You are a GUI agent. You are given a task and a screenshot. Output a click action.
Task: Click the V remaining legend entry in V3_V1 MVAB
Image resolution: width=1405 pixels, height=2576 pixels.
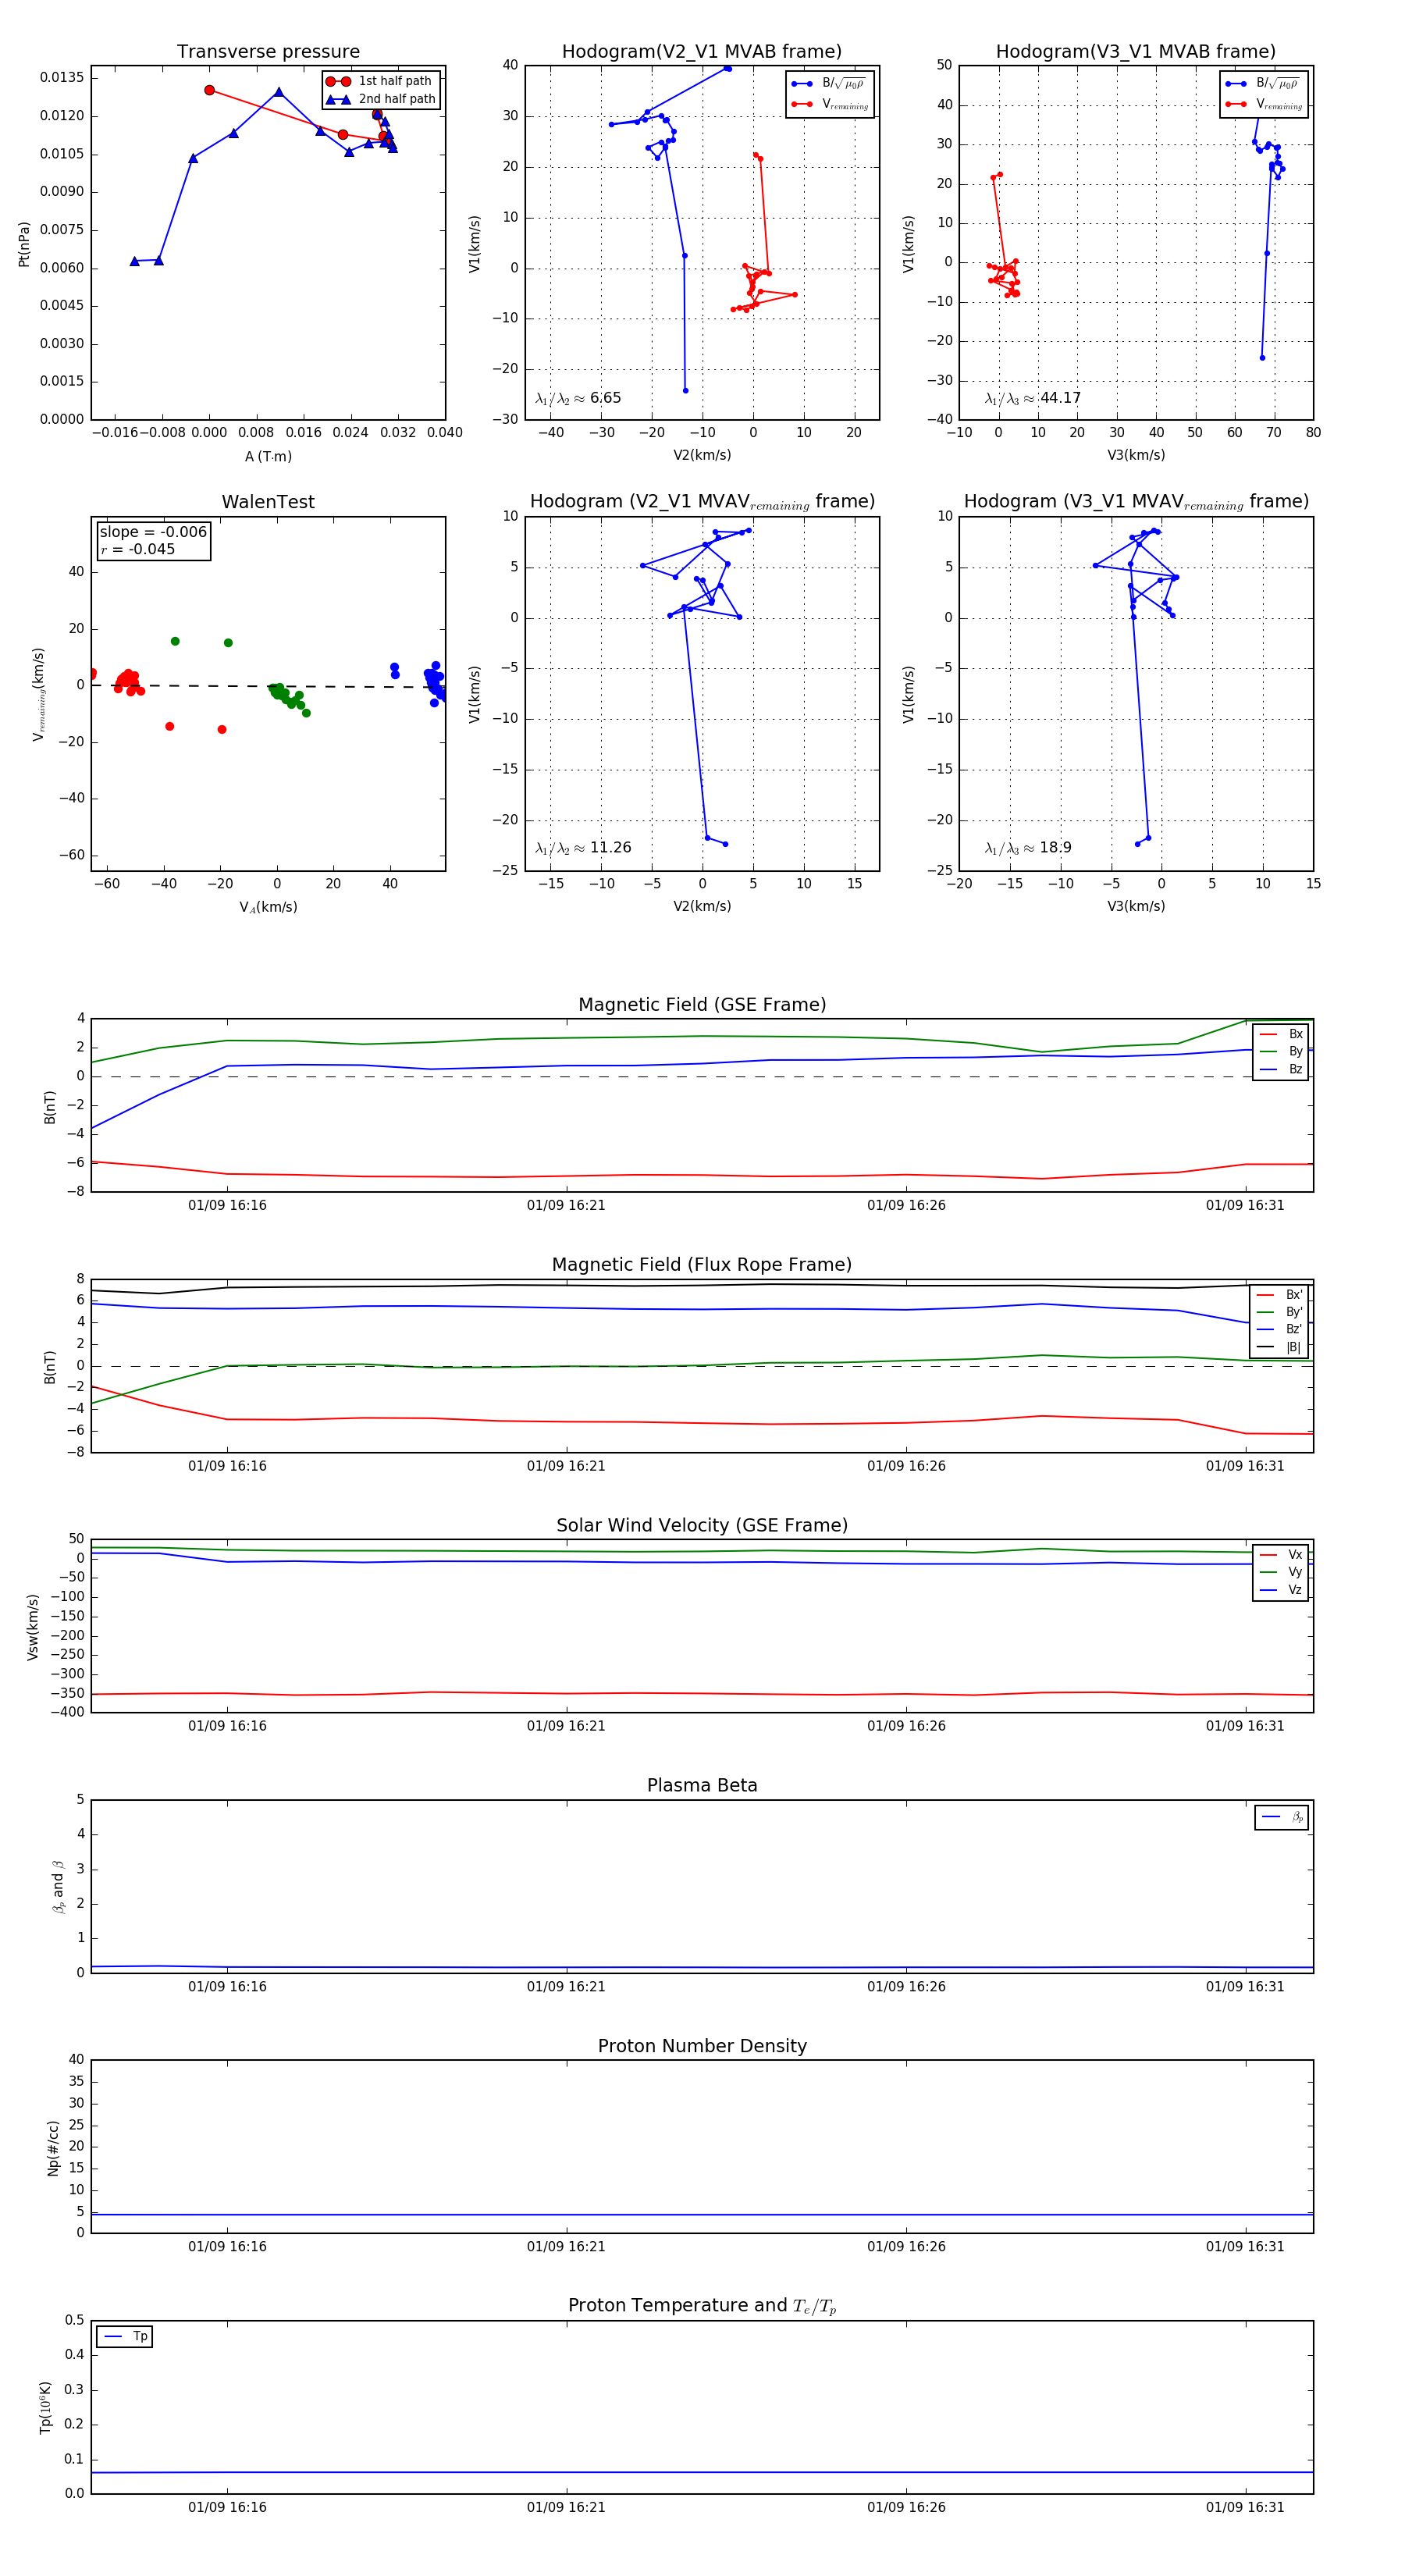[1264, 104]
